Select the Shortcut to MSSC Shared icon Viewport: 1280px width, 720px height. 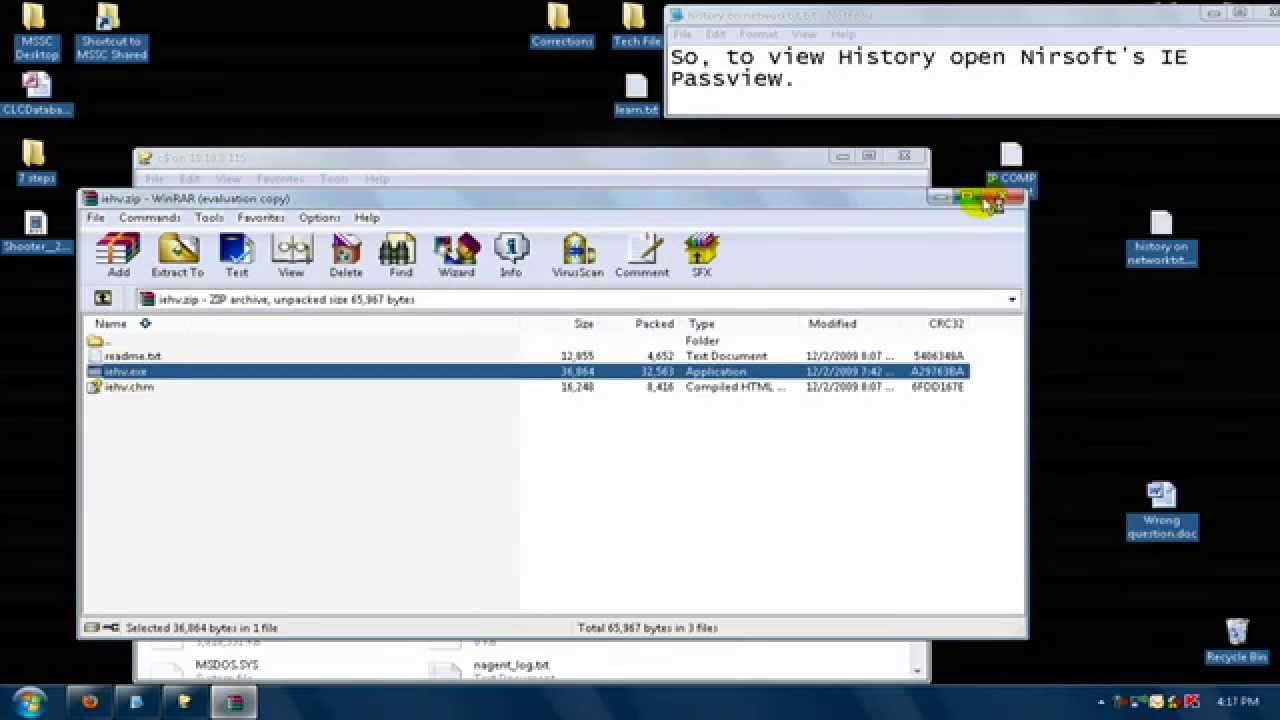[x=112, y=32]
